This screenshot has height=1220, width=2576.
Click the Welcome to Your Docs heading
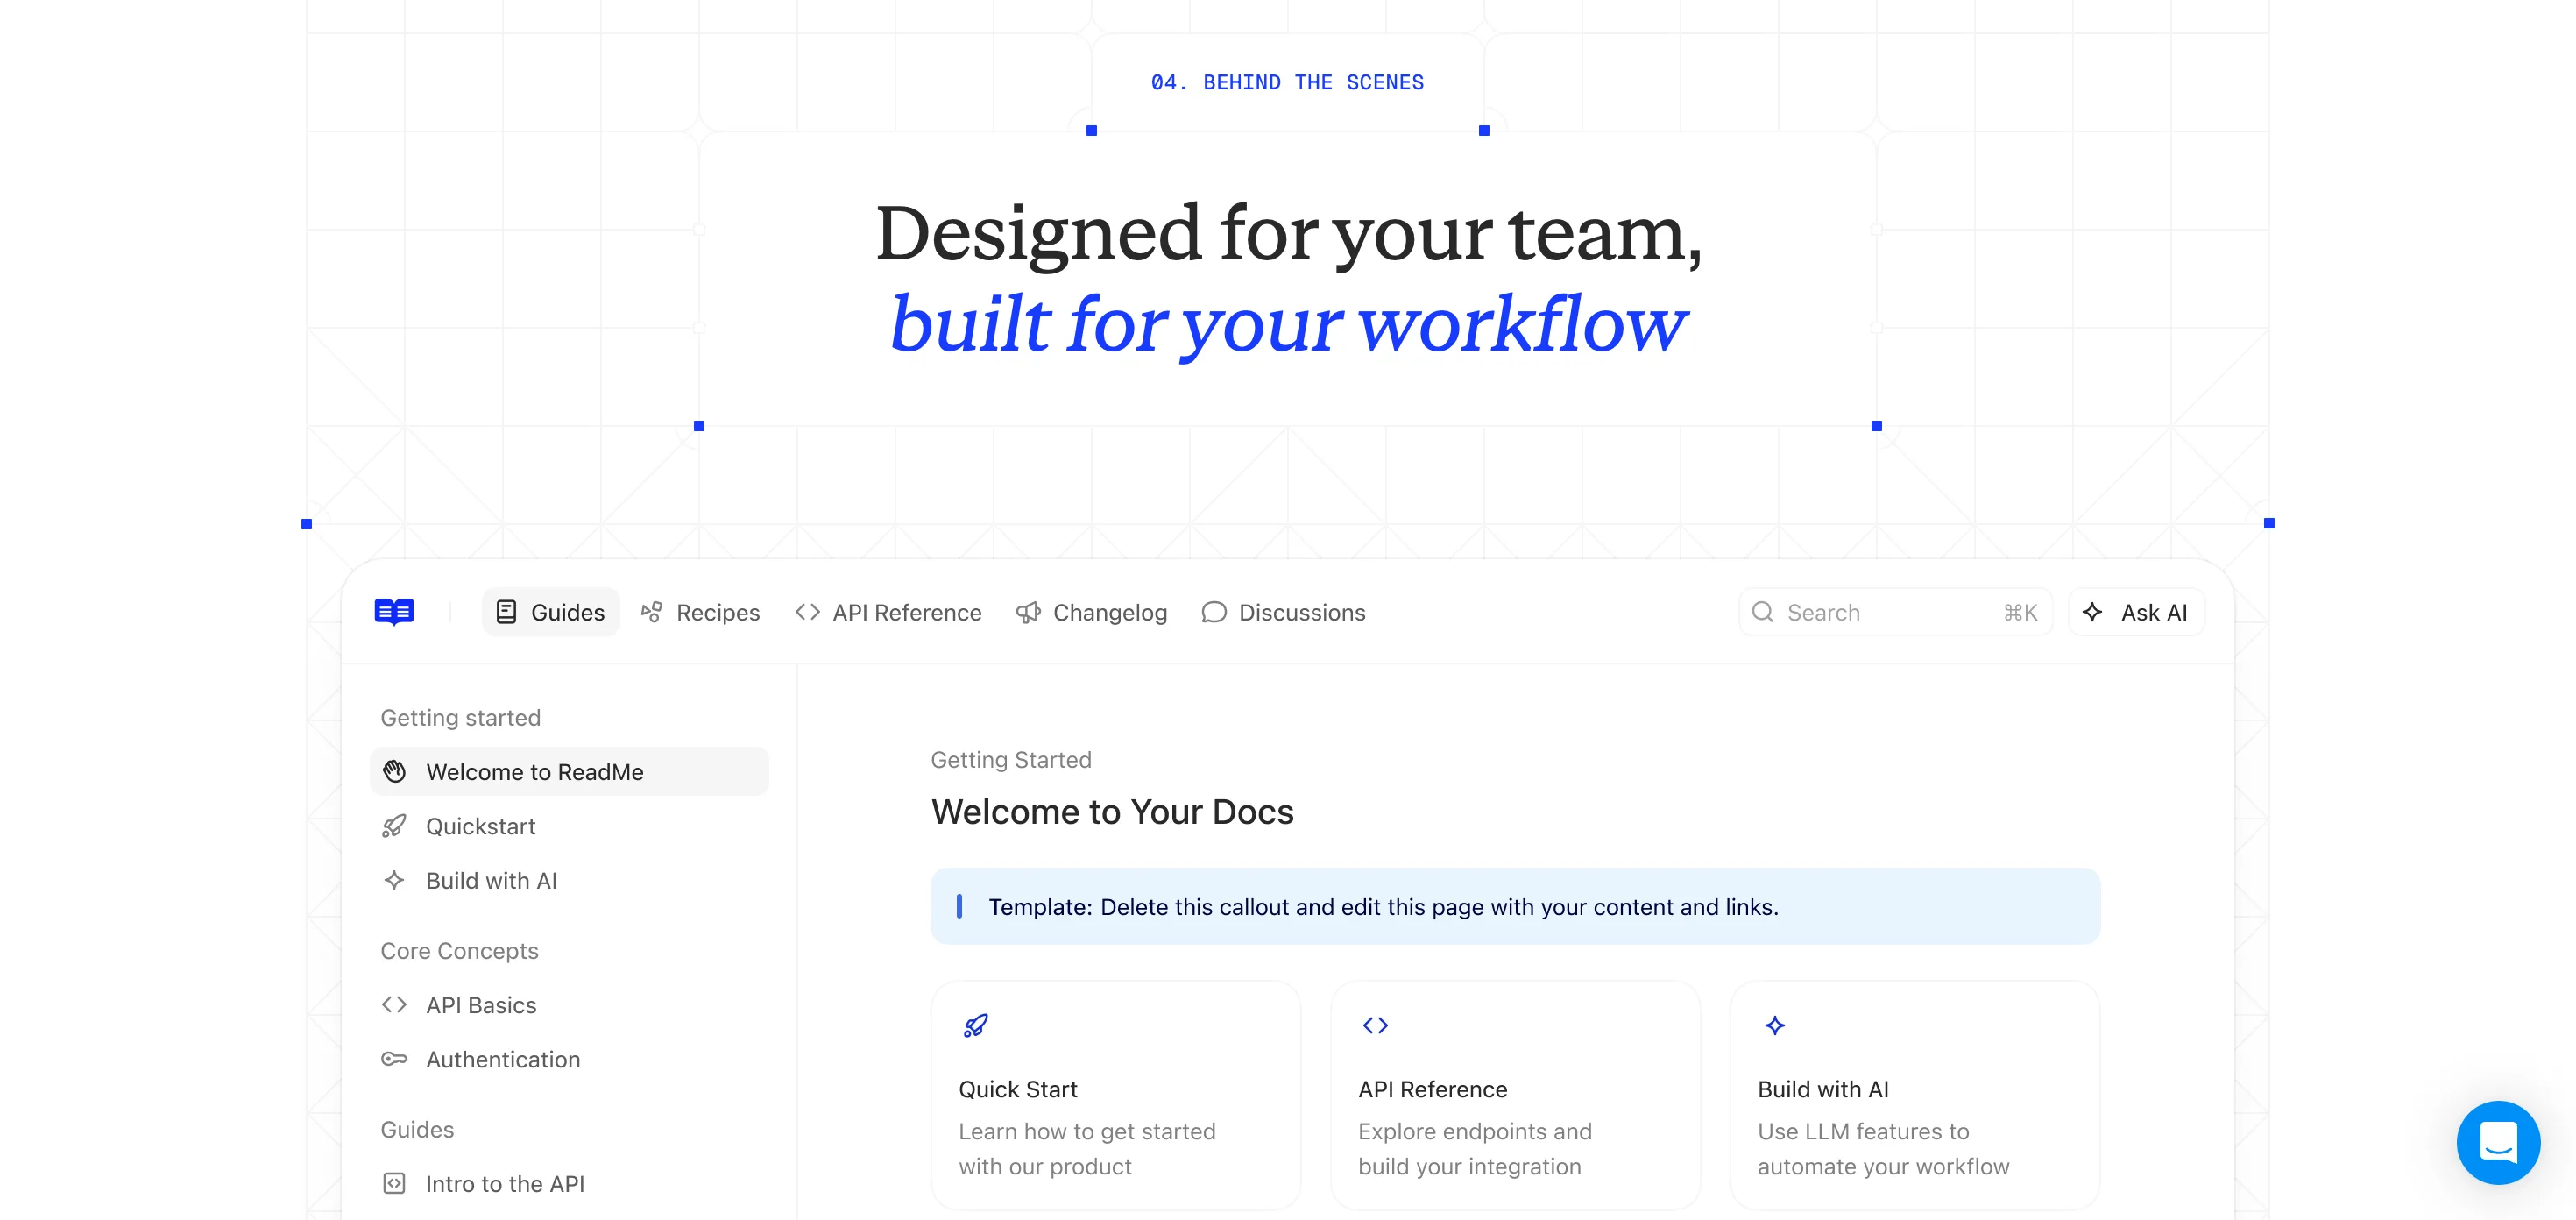[x=1112, y=811]
